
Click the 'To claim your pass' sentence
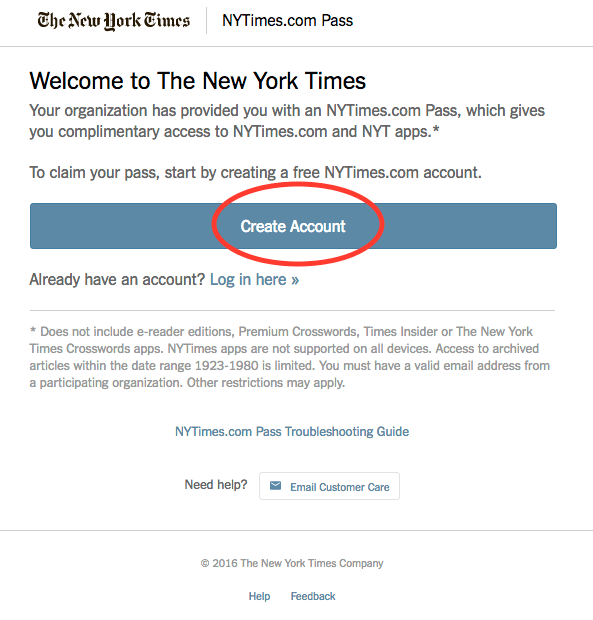(256, 173)
